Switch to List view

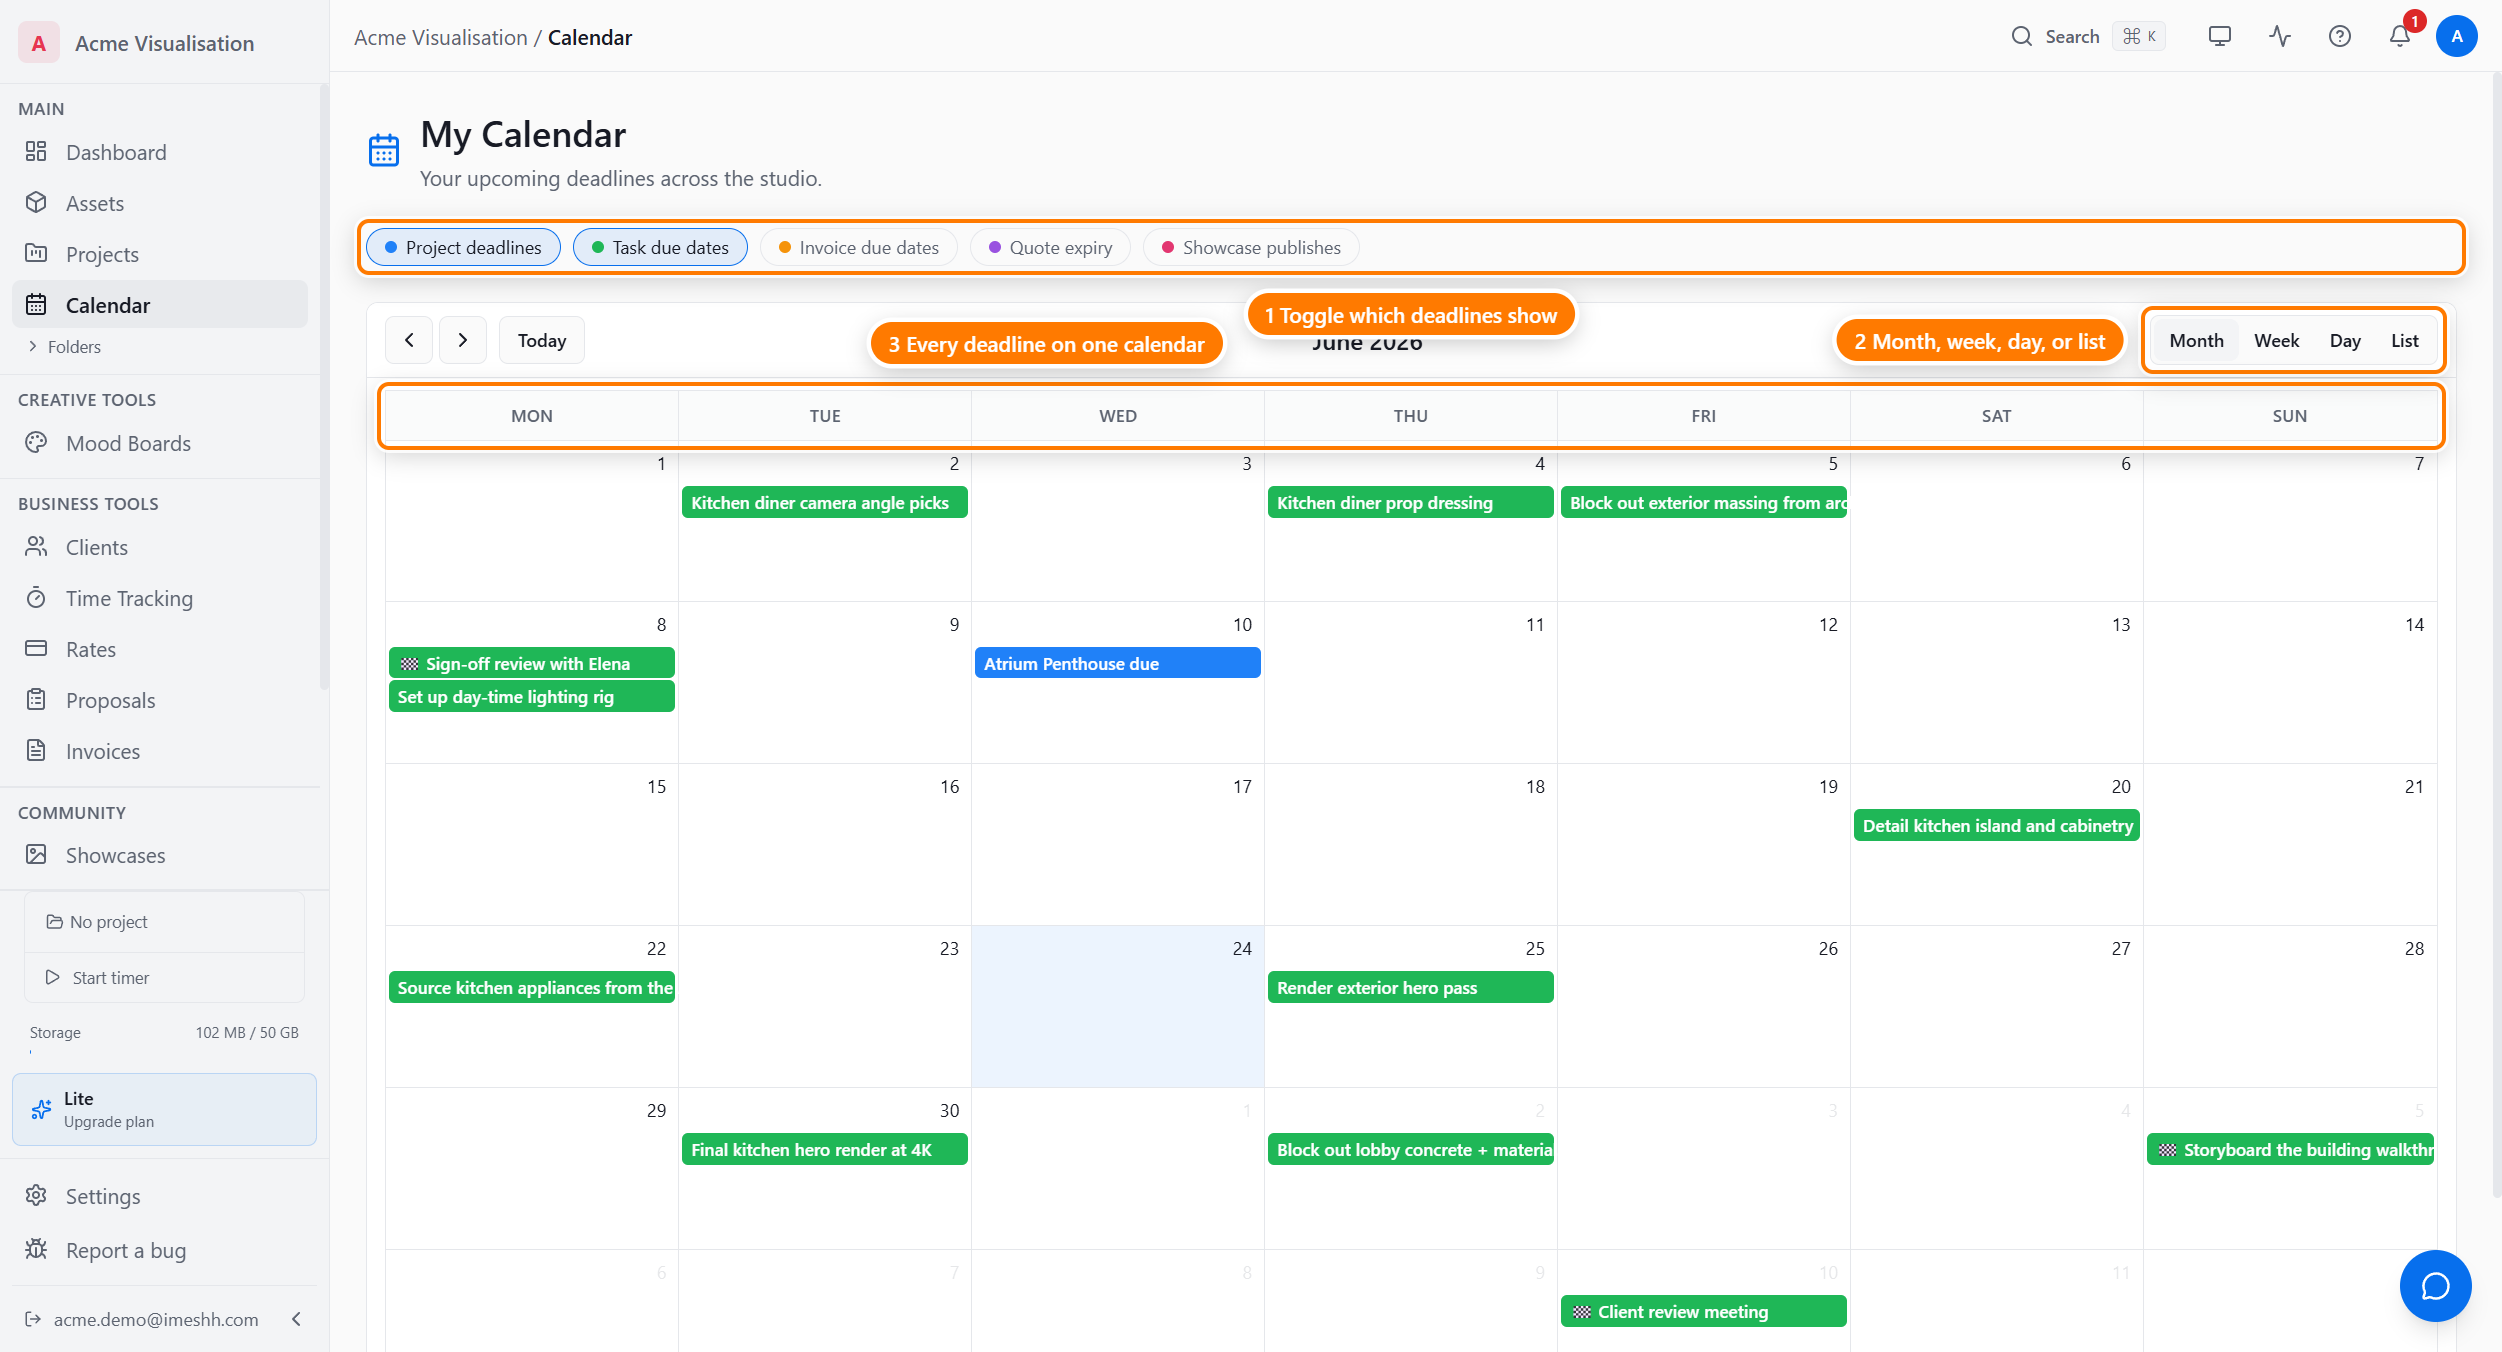tap(2405, 341)
